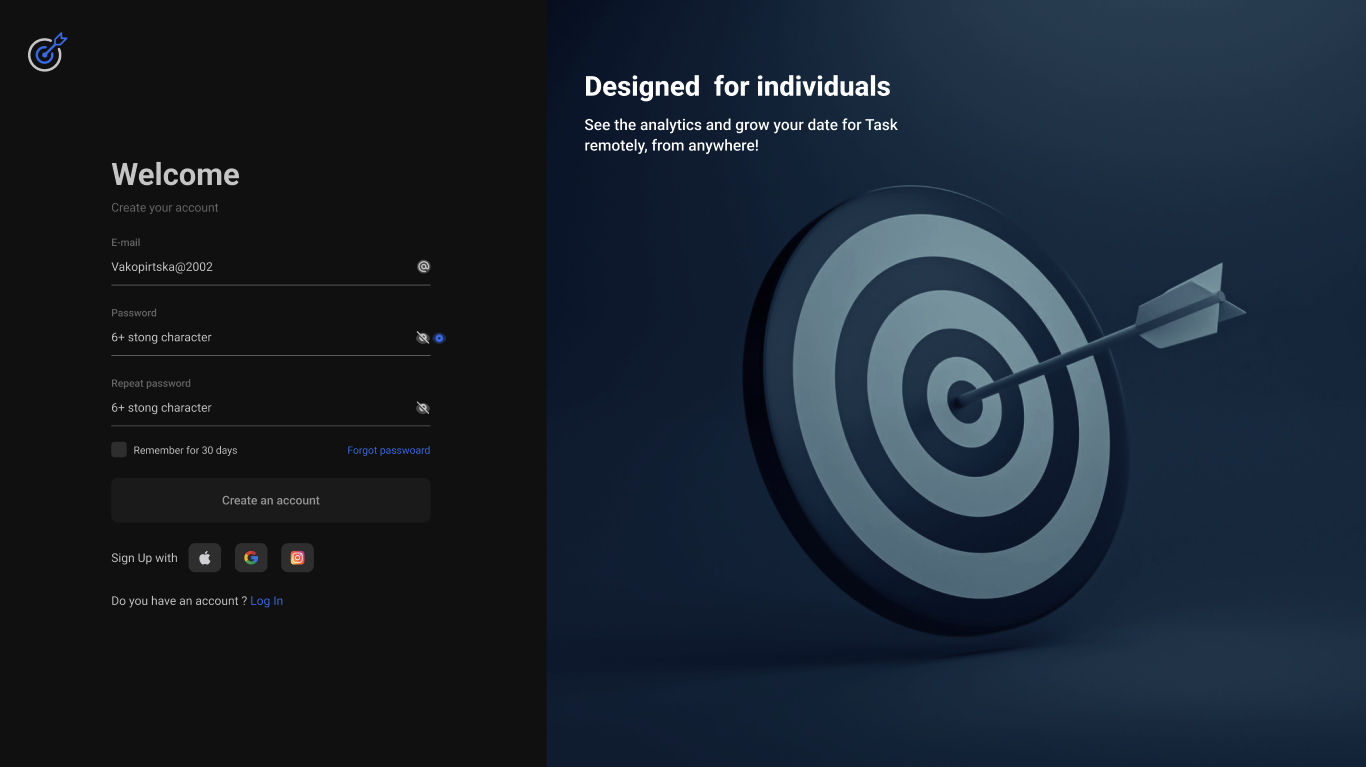This screenshot has height=767, width=1366.
Task: Reveal the Repeat password text via eye icon
Action: (422, 408)
